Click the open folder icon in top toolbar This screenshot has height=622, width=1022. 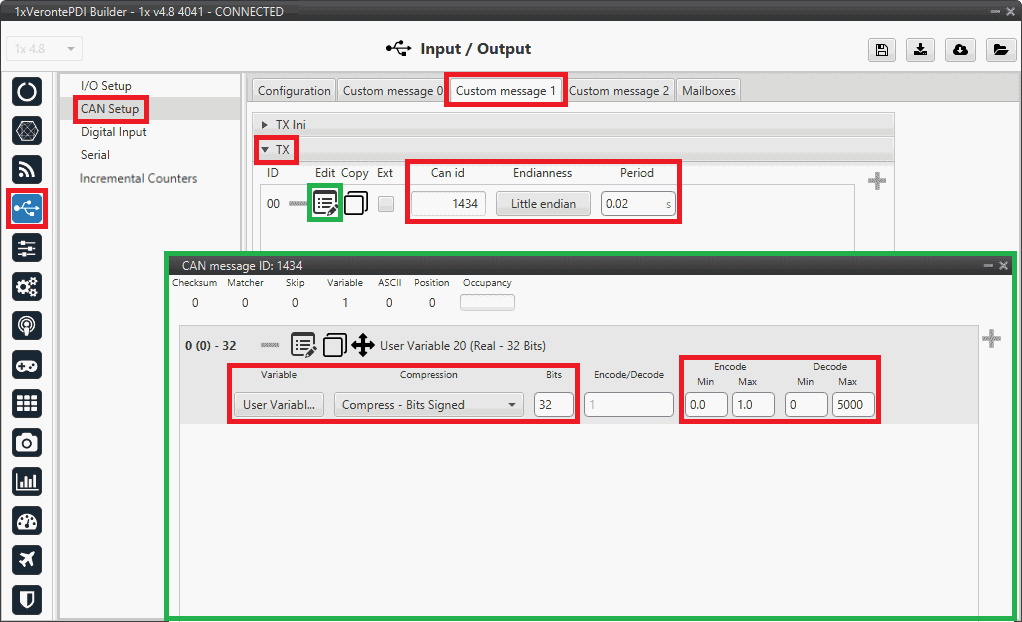[x=999, y=50]
